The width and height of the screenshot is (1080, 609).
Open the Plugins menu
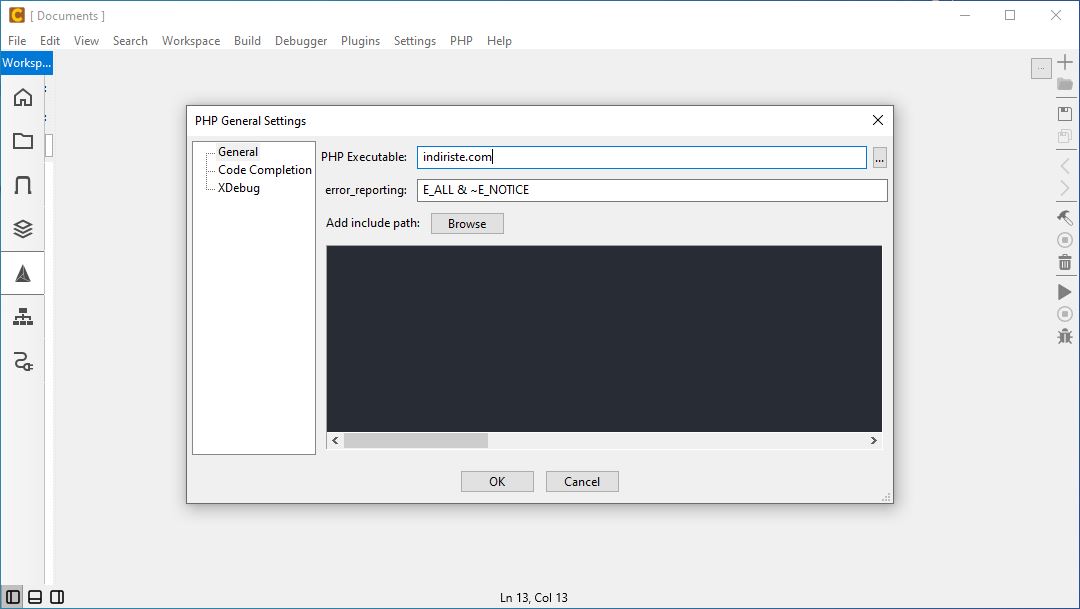(x=360, y=41)
